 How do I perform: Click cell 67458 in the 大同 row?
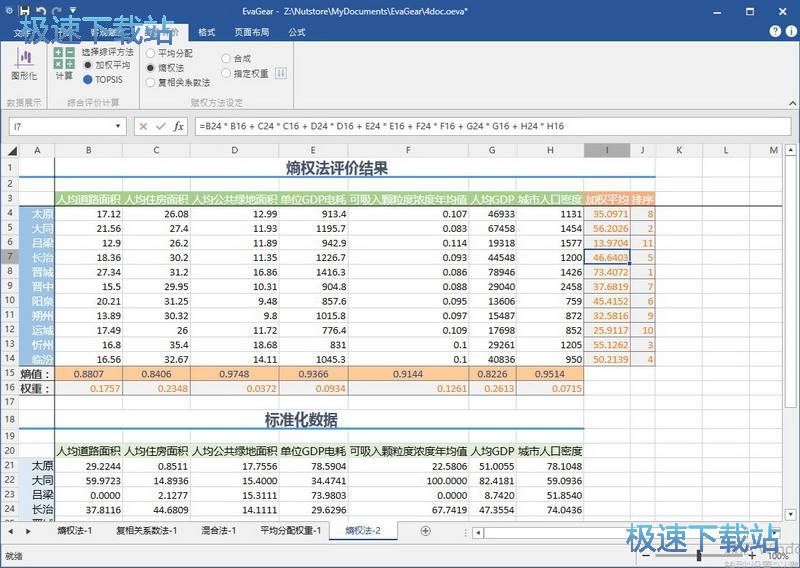(492, 228)
